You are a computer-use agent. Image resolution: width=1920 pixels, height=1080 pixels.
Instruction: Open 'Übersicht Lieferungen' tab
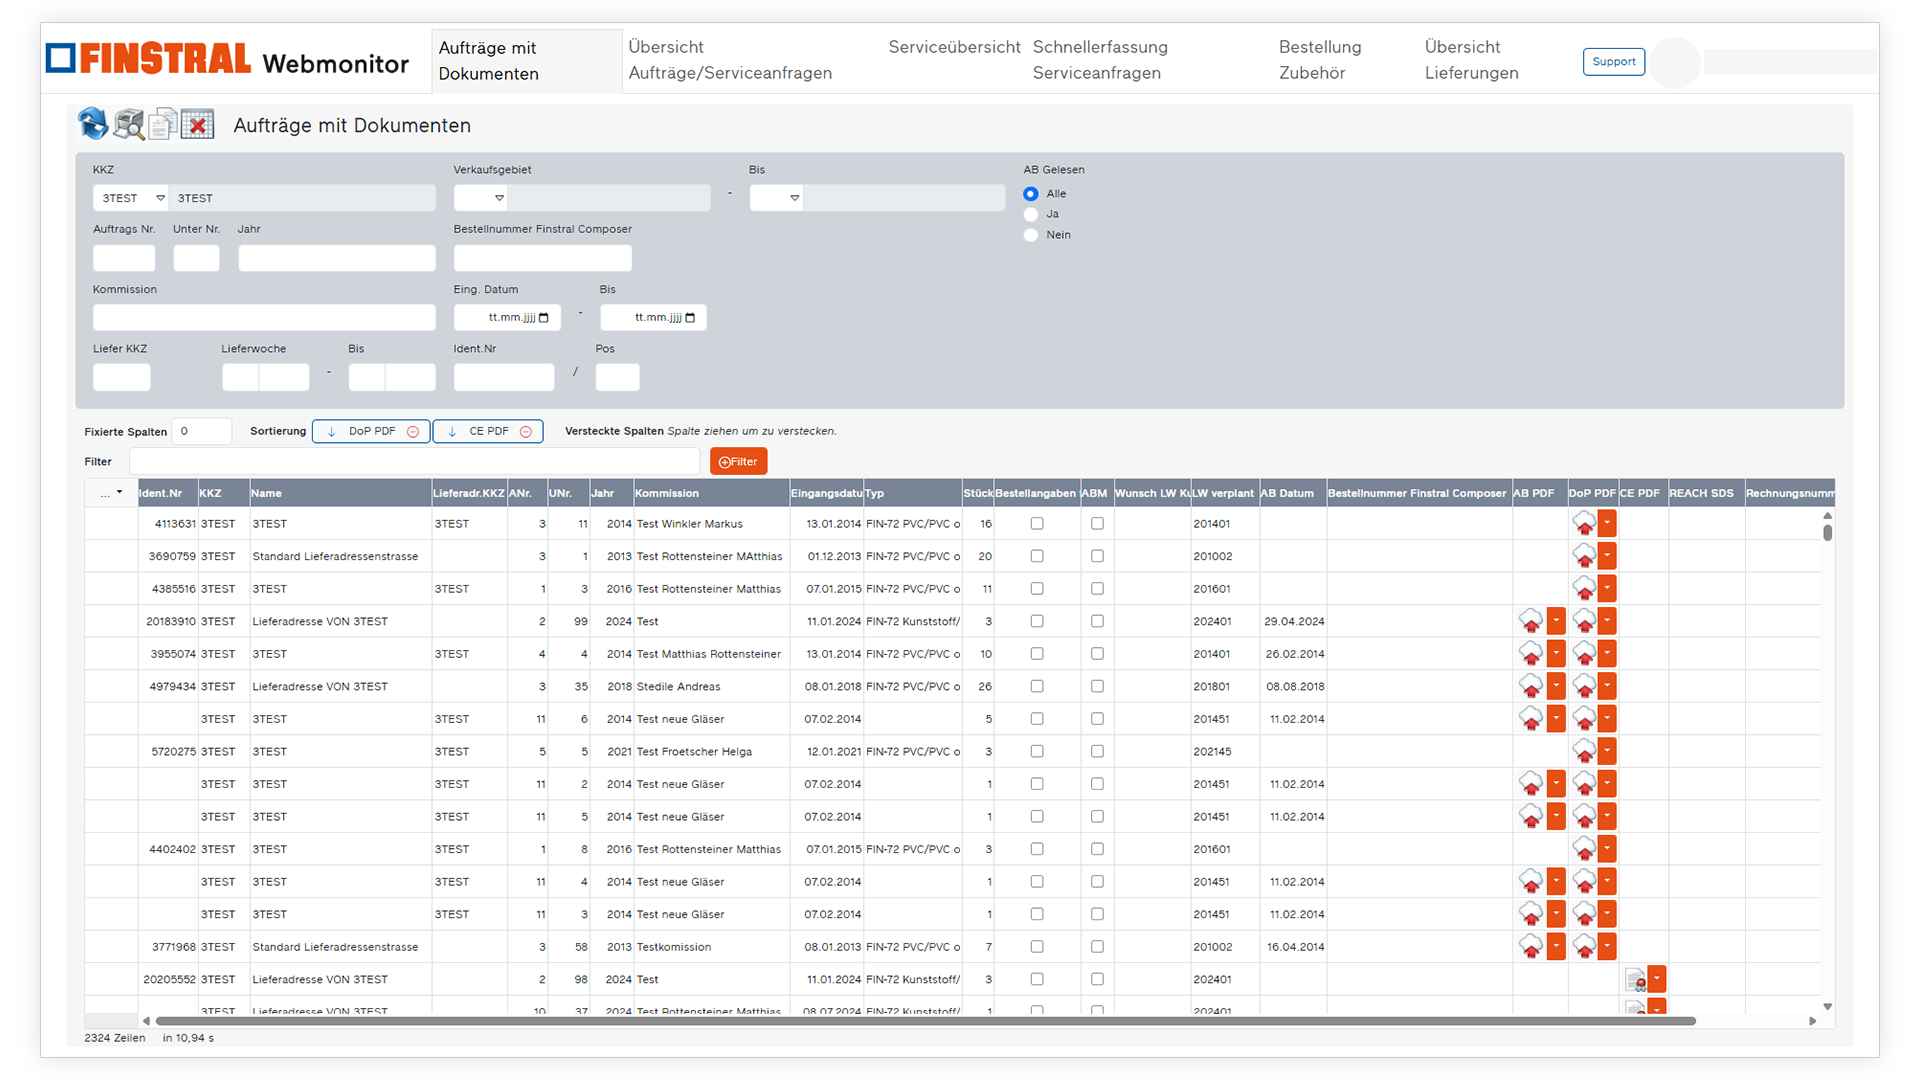tap(1471, 60)
